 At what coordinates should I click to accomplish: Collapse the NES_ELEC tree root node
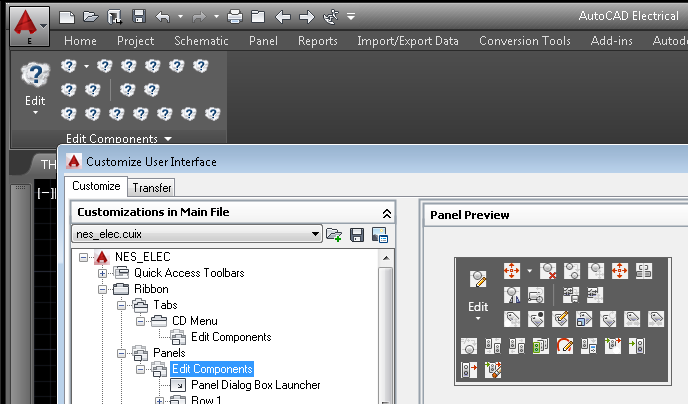coord(83,257)
